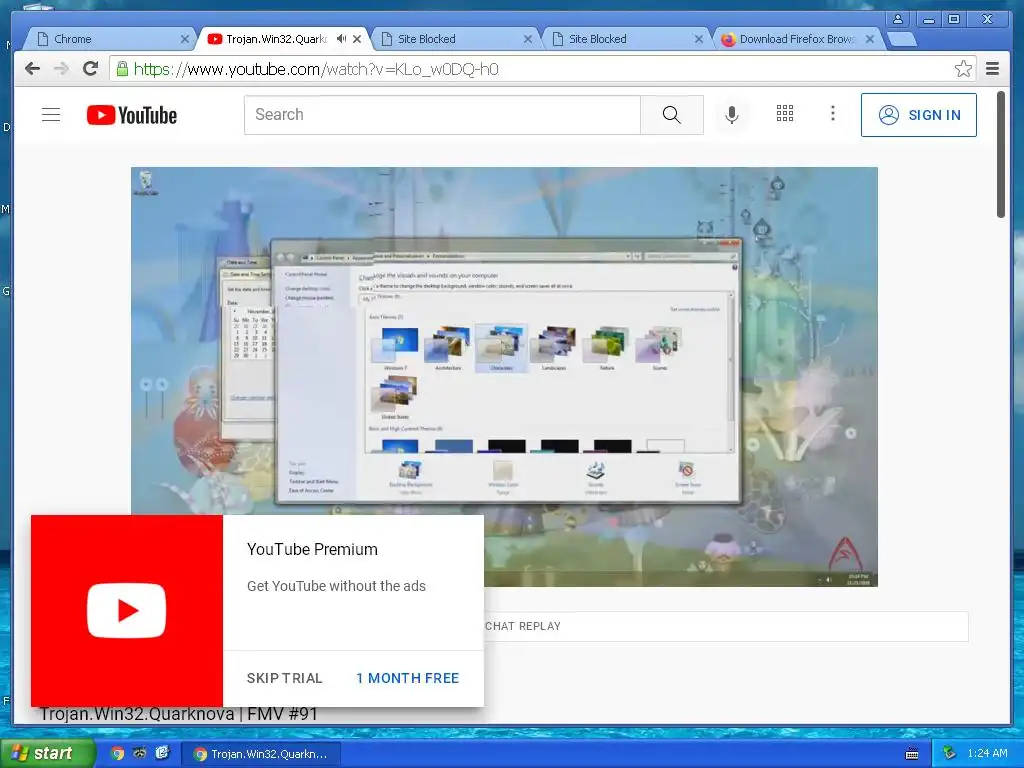Open the Chrome profile icon in title bar
The image size is (1024, 768).
point(898,19)
